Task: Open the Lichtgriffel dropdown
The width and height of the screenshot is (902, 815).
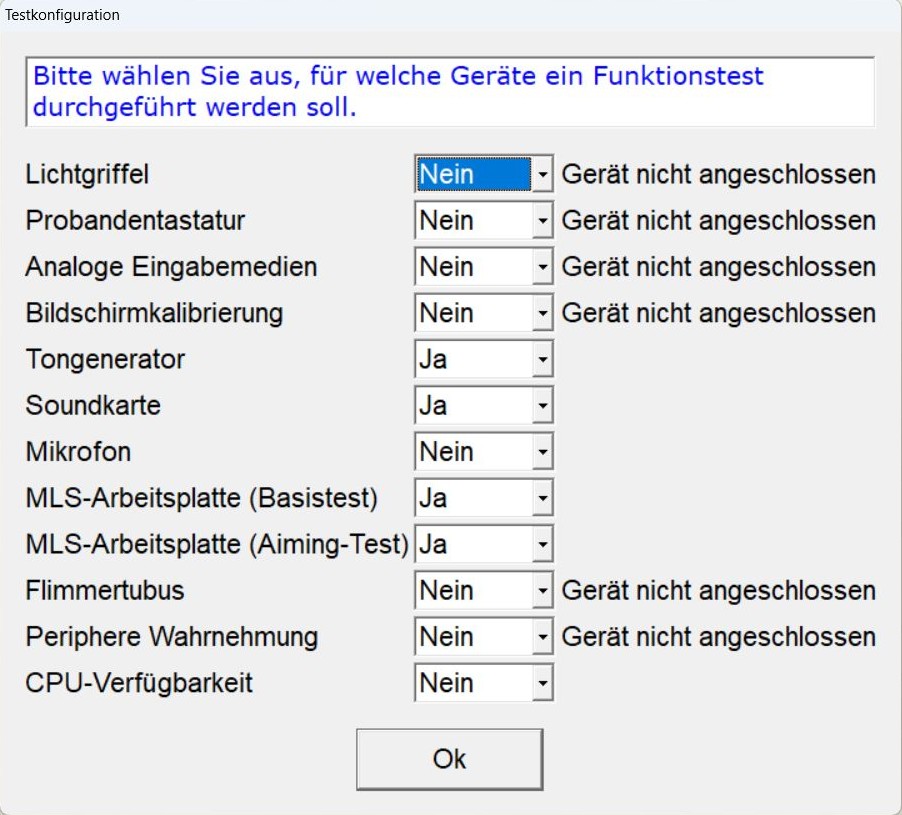Action: [542, 175]
